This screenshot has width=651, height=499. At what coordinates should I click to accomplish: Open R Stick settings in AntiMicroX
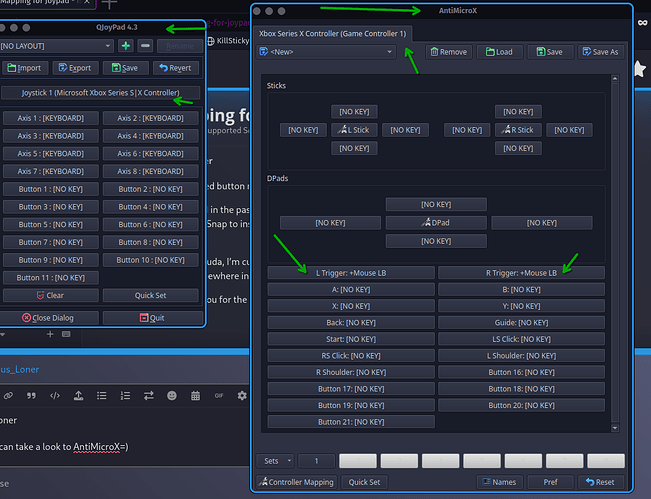pyautogui.click(x=518, y=130)
